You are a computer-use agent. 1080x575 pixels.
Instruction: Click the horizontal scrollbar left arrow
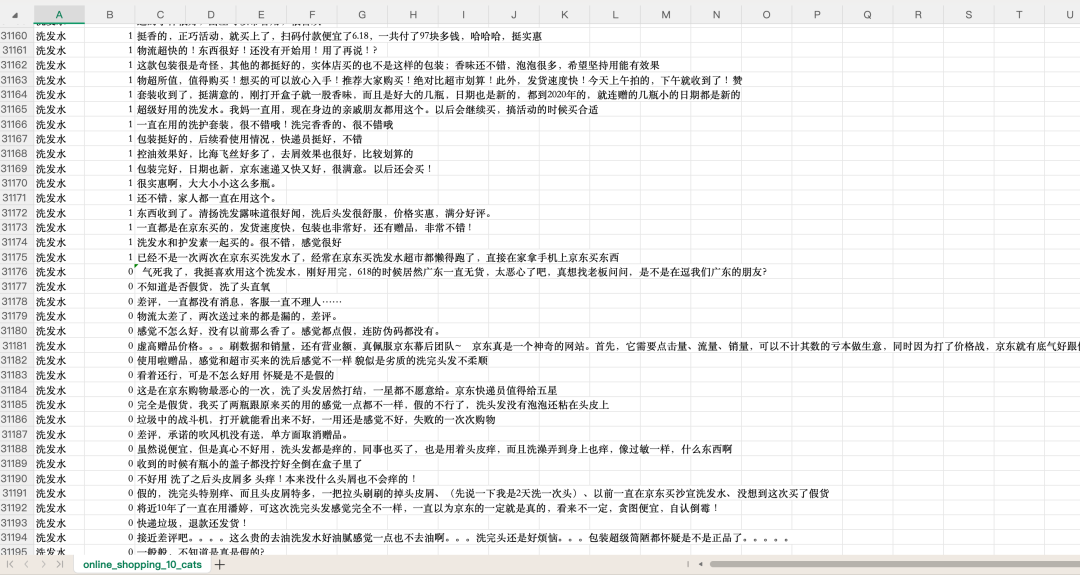(700, 564)
